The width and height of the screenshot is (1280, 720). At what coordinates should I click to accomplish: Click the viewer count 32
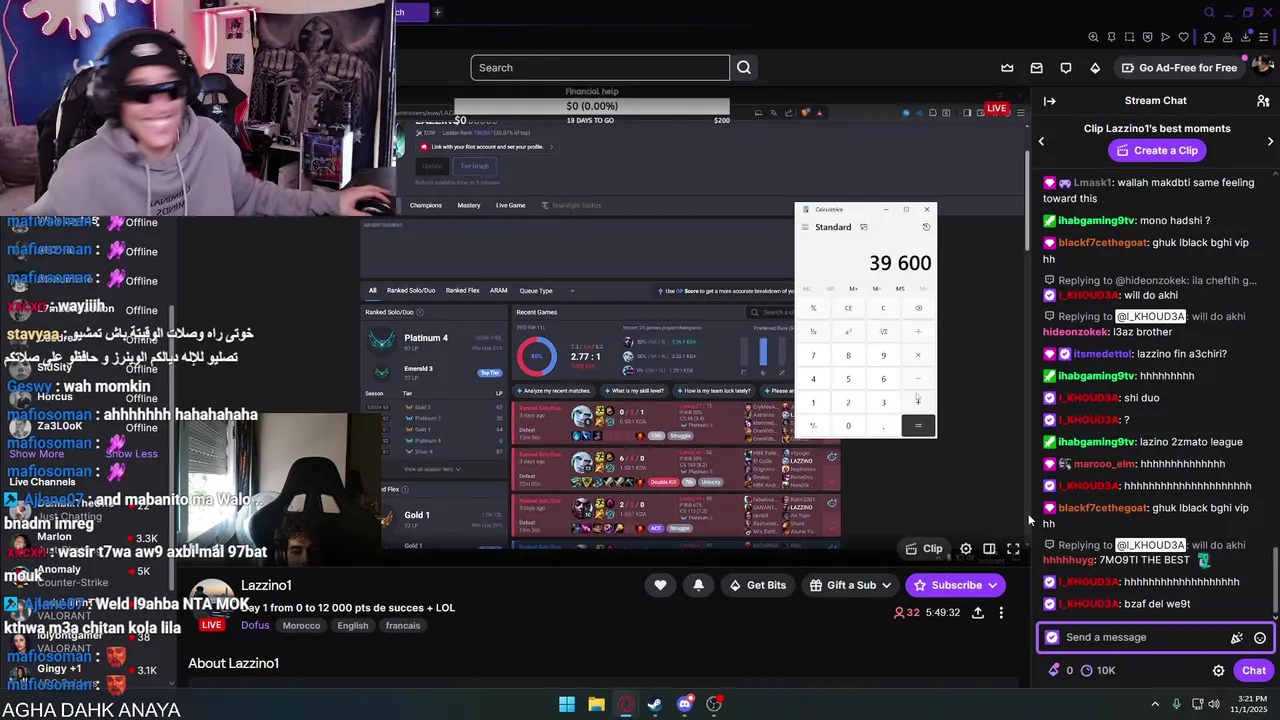(x=906, y=613)
